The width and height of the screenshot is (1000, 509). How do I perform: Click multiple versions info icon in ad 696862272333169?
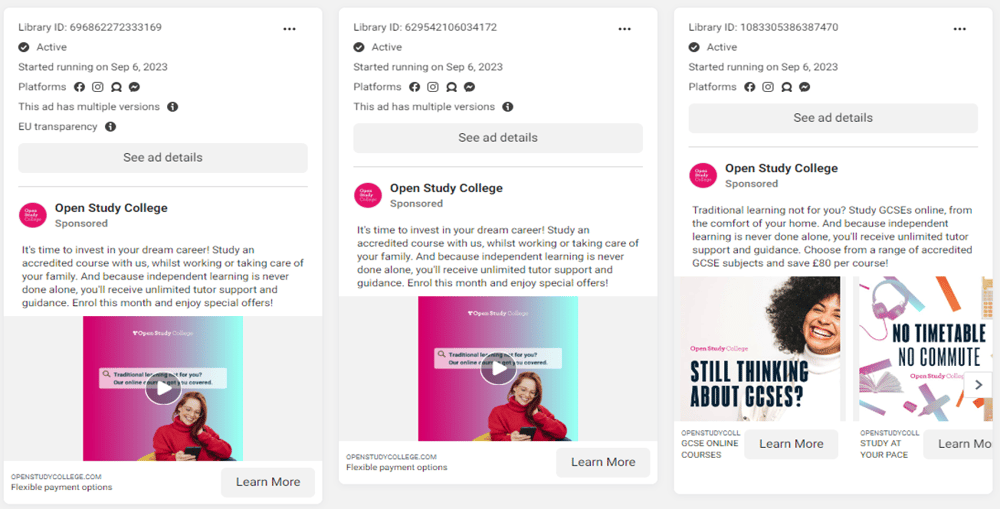coord(172,107)
